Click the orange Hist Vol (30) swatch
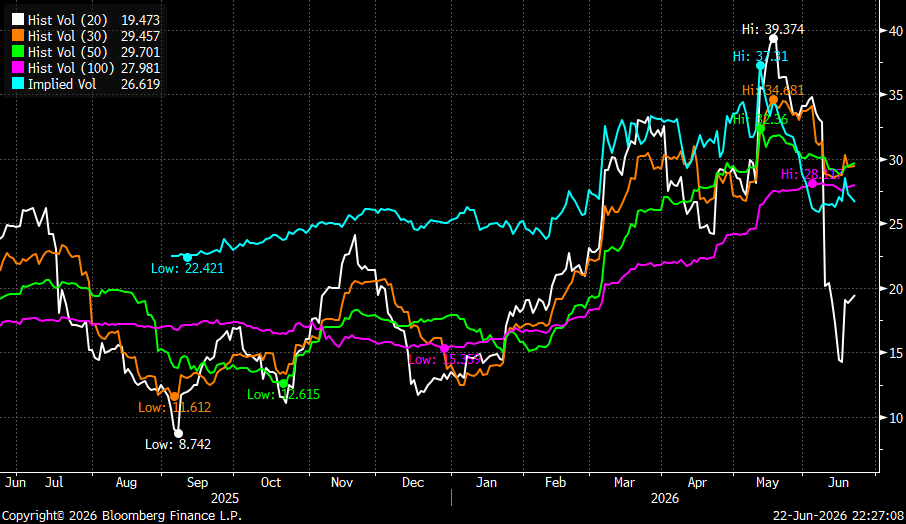Screen dimensions: 906x524 (x=18, y=36)
